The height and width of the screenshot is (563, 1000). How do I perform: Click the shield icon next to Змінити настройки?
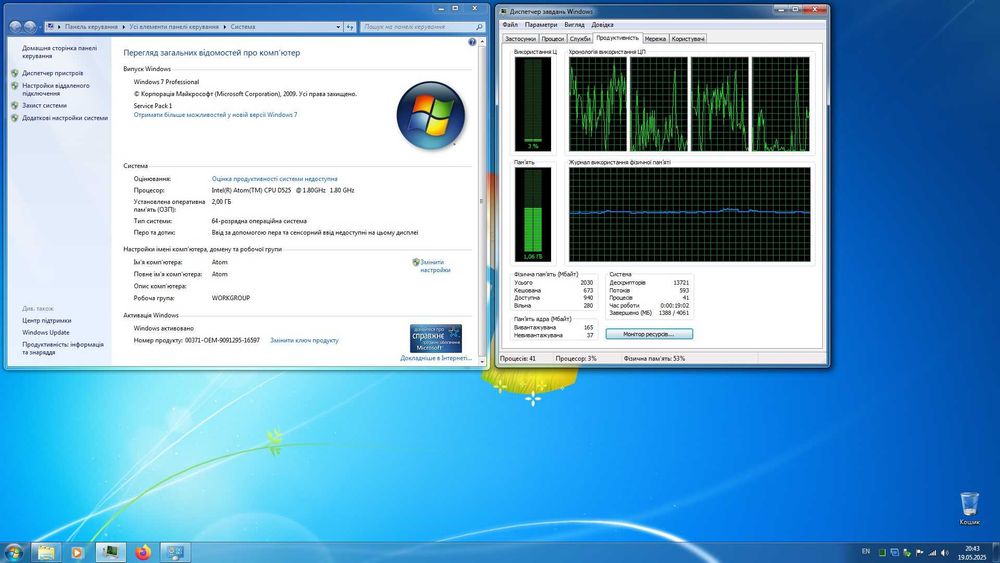tap(416, 262)
